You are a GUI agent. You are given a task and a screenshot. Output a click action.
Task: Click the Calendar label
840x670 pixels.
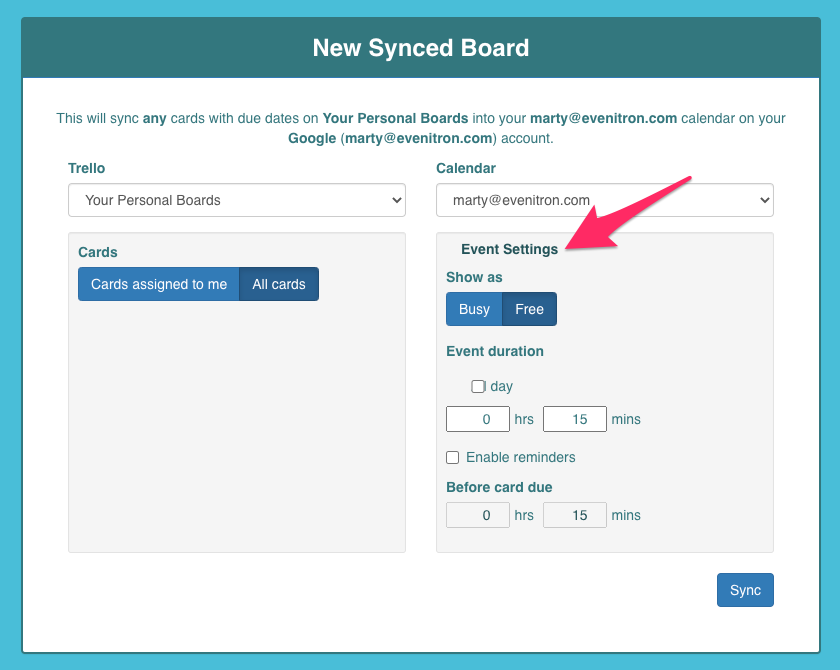[466, 168]
